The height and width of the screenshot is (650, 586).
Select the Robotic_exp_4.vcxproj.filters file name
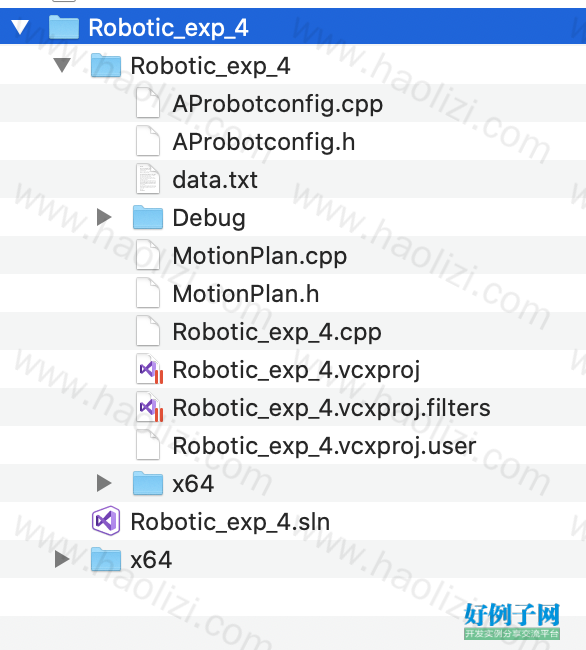[x=332, y=408]
